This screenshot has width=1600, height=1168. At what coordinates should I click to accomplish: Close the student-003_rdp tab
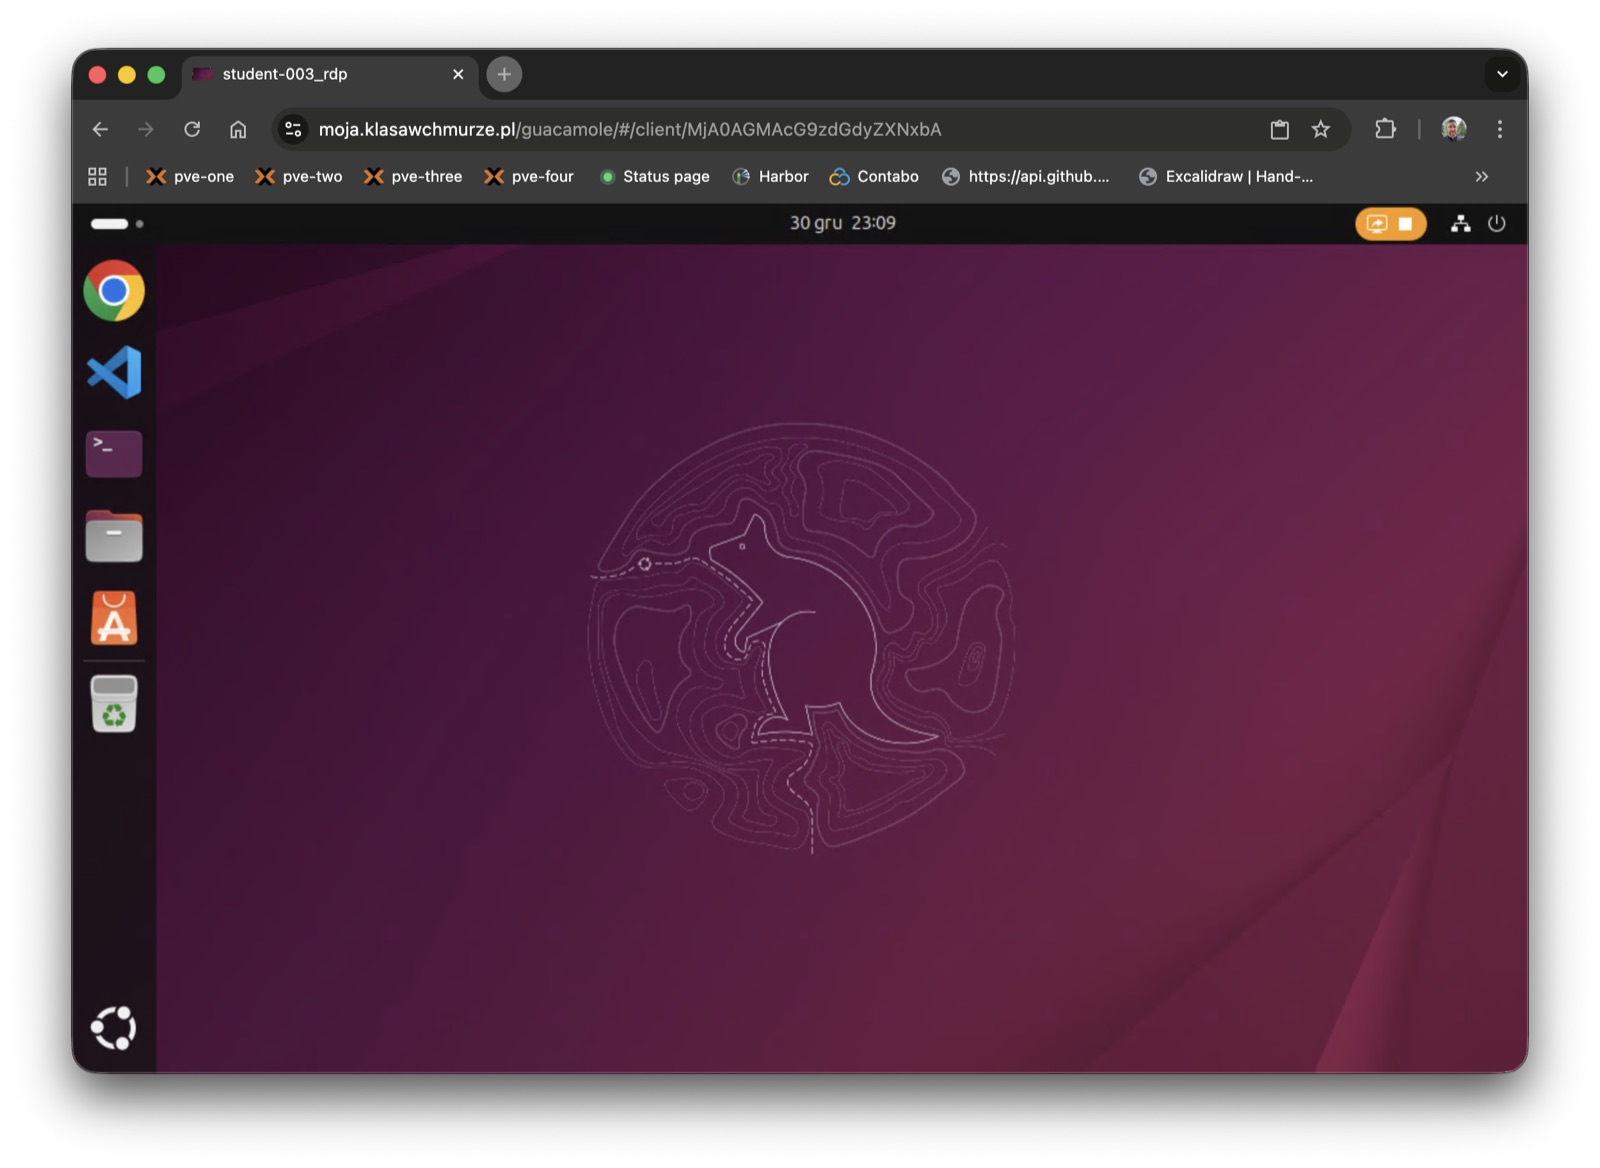pyautogui.click(x=458, y=74)
